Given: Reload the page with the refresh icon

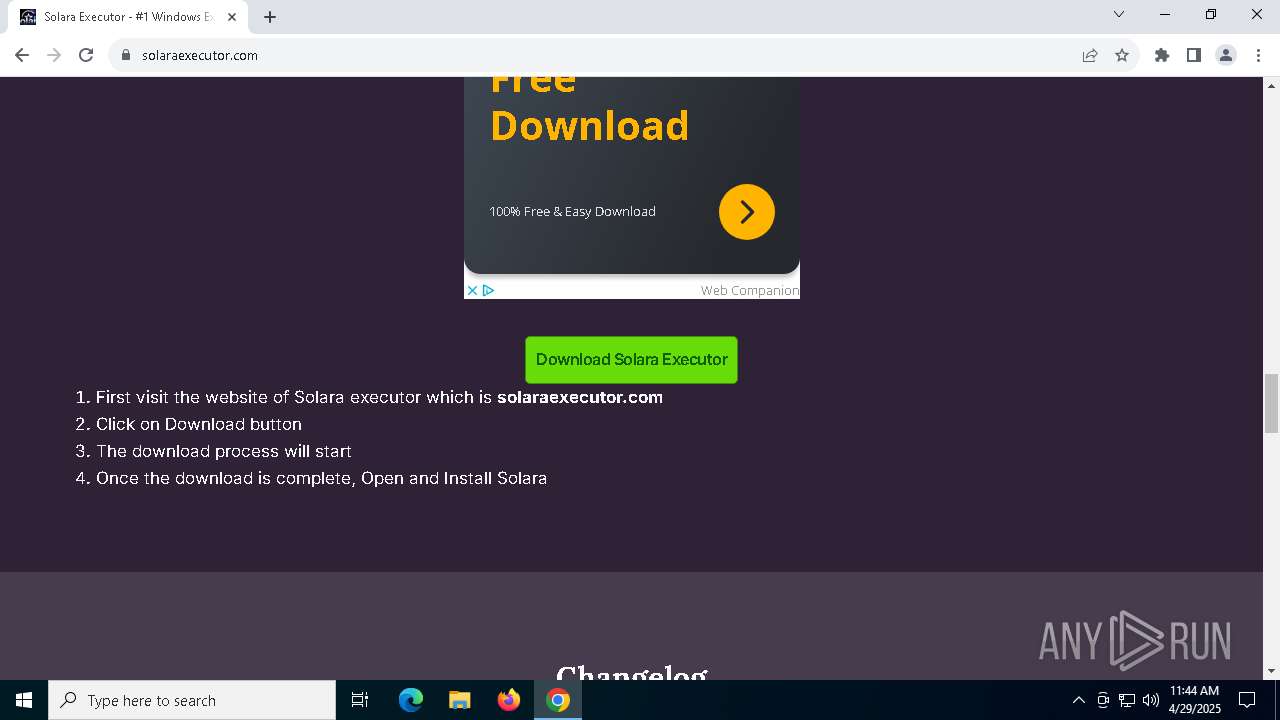Looking at the screenshot, I should pyautogui.click(x=86, y=55).
